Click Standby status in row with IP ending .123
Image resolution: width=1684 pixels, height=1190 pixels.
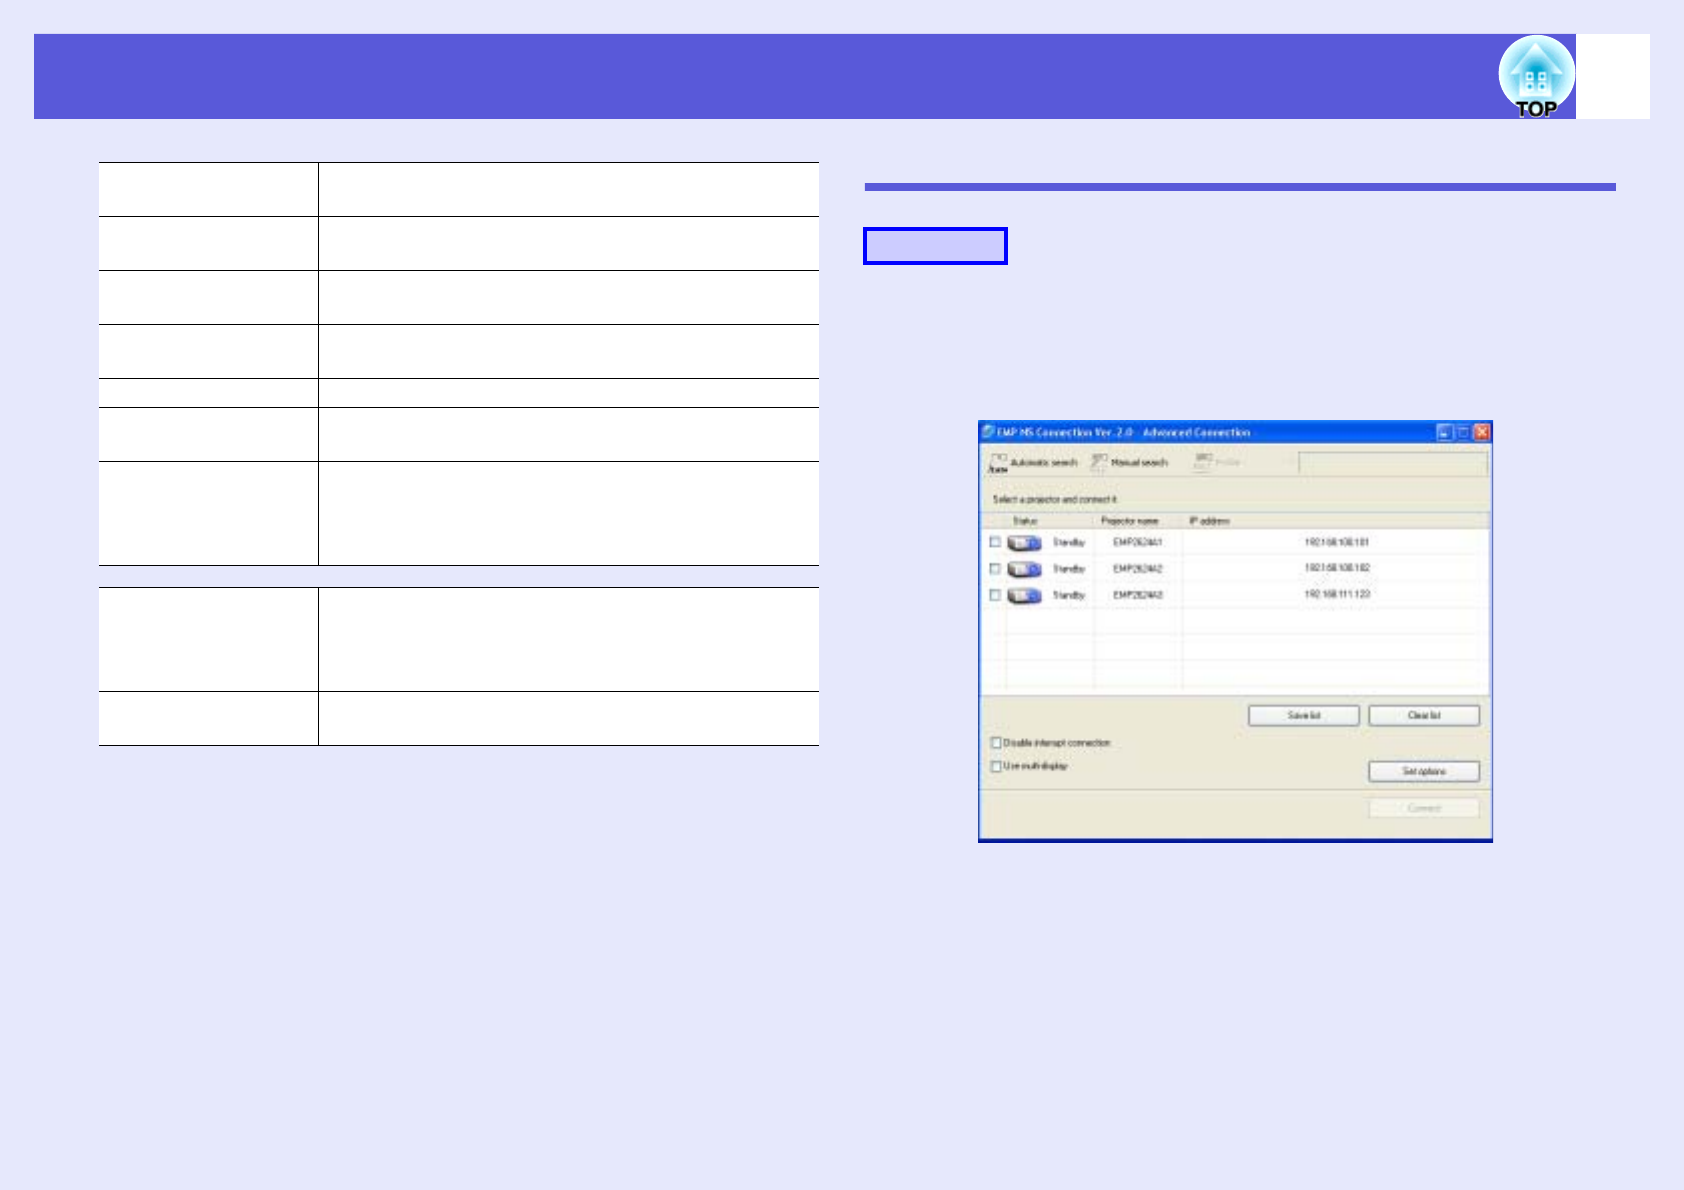(1069, 594)
